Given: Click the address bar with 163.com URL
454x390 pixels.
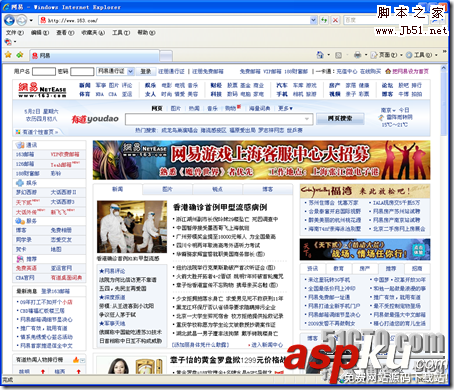Looking at the screenshot, I should point(175,20).
